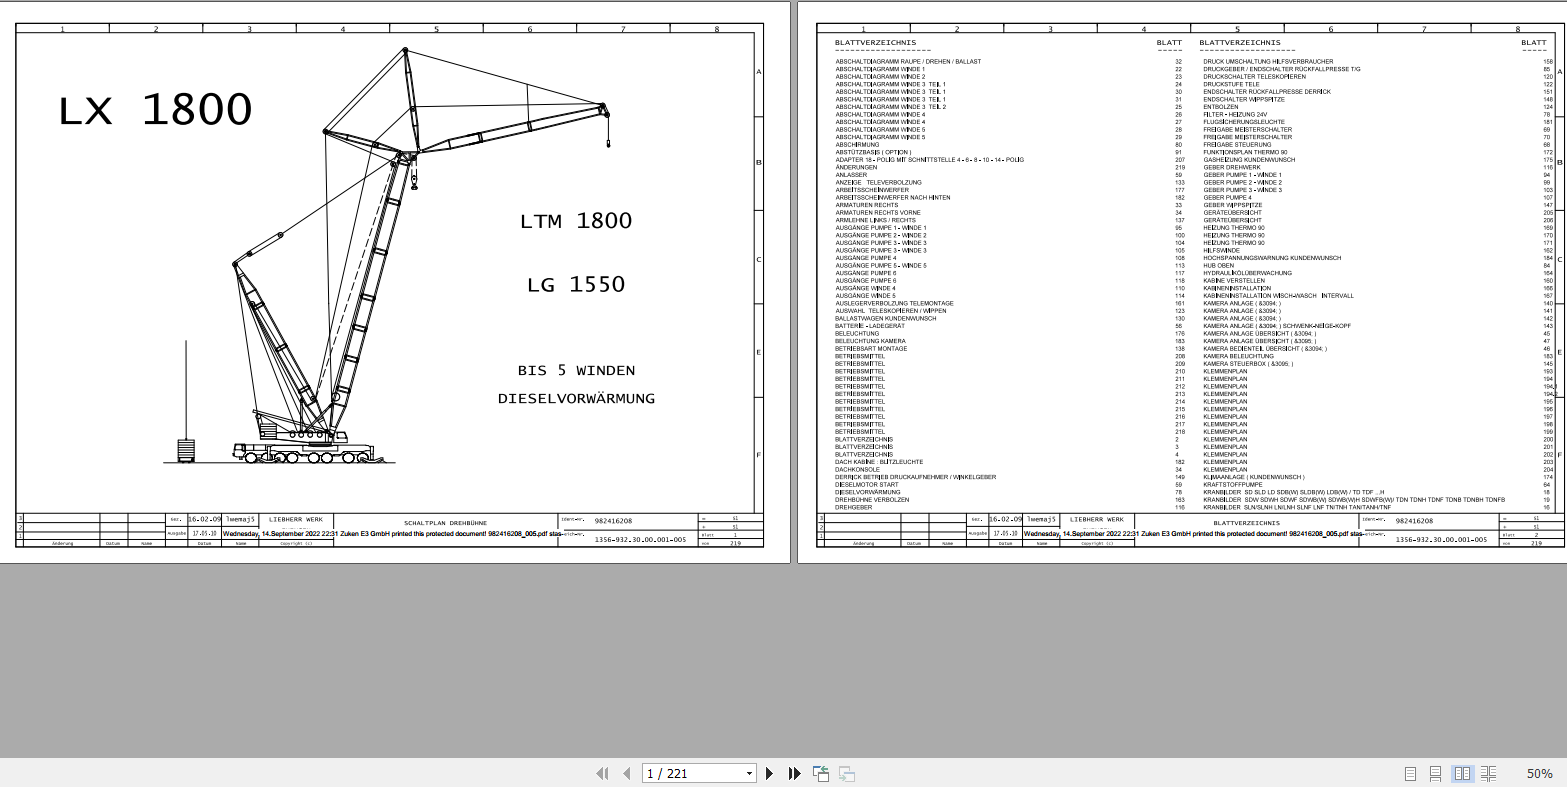1567x787 pixels.
Task: Toggle off the highlighted two-page mode
Action: coord(1462,773)
